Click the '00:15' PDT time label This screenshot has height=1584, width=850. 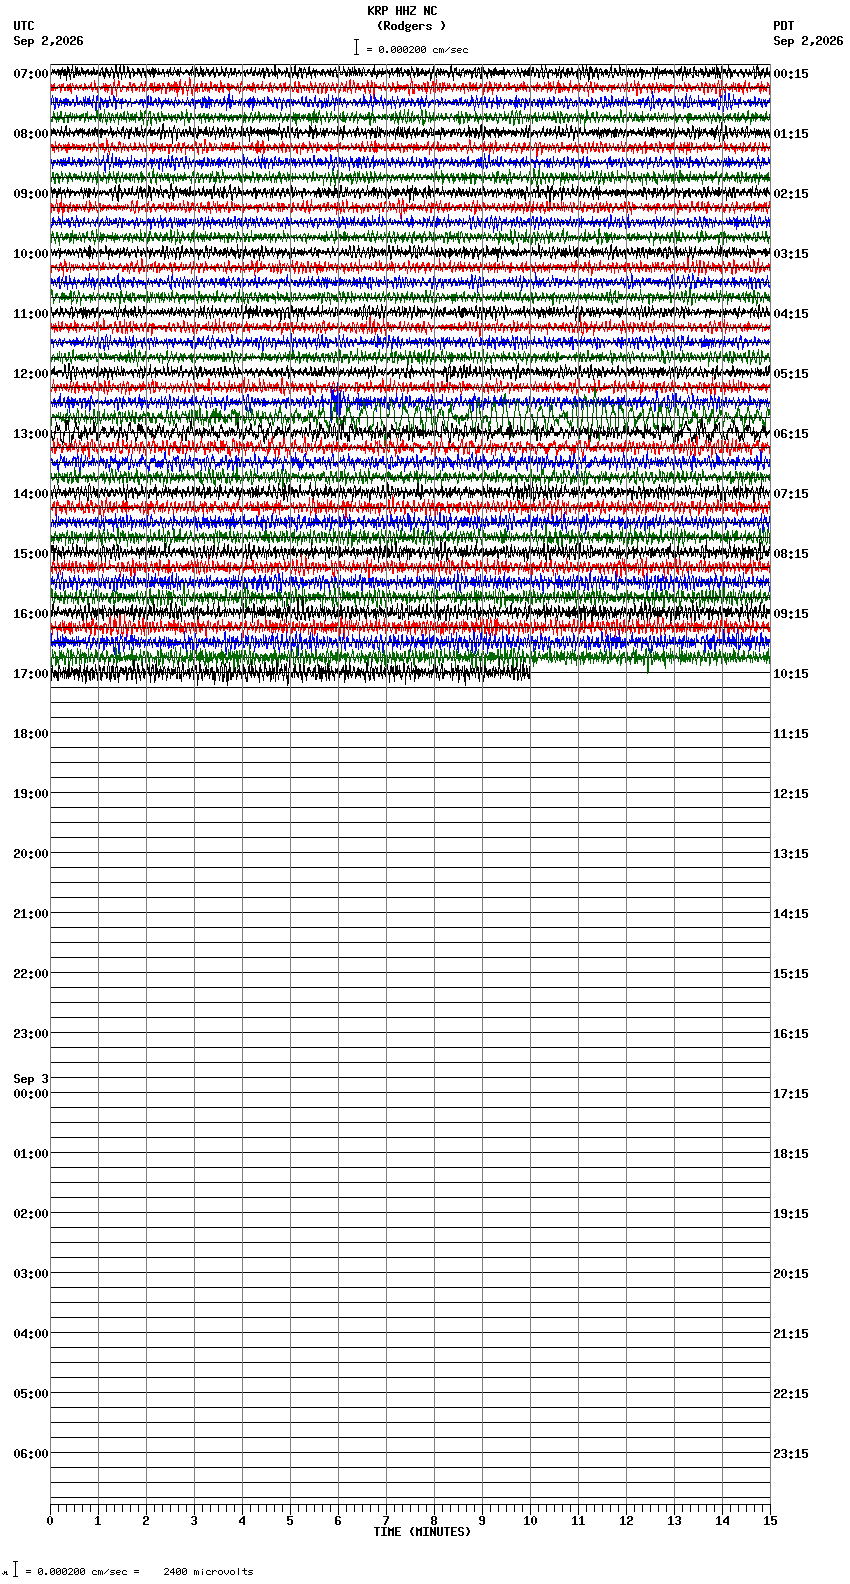[x=791, y=74]
